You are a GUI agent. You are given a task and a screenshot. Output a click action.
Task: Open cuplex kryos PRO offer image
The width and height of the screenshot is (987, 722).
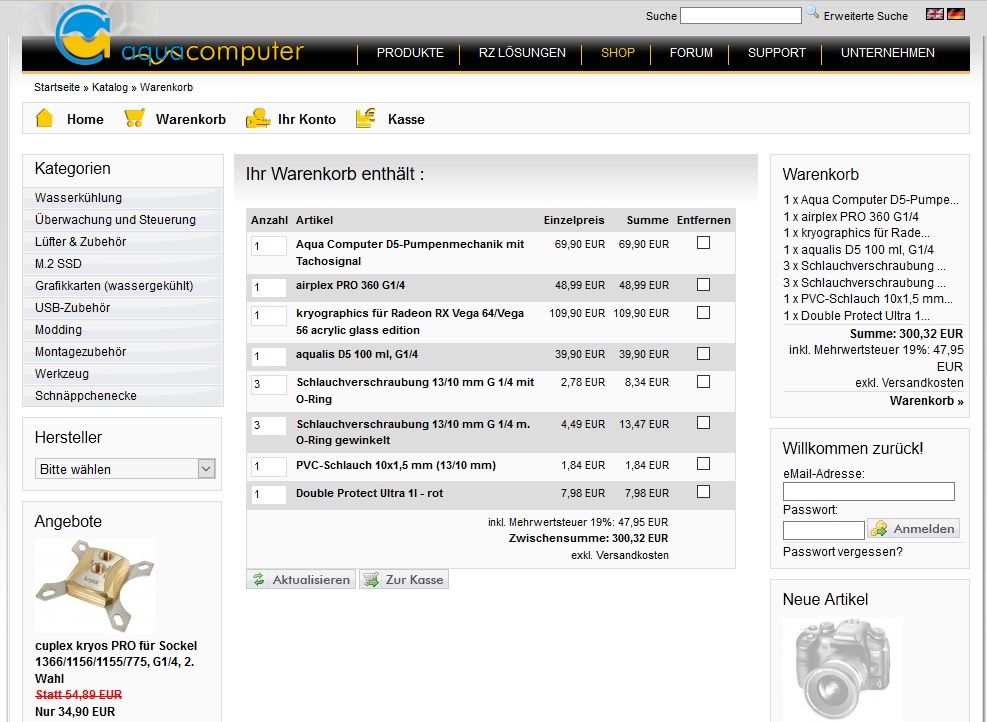(x=94, y=585)
